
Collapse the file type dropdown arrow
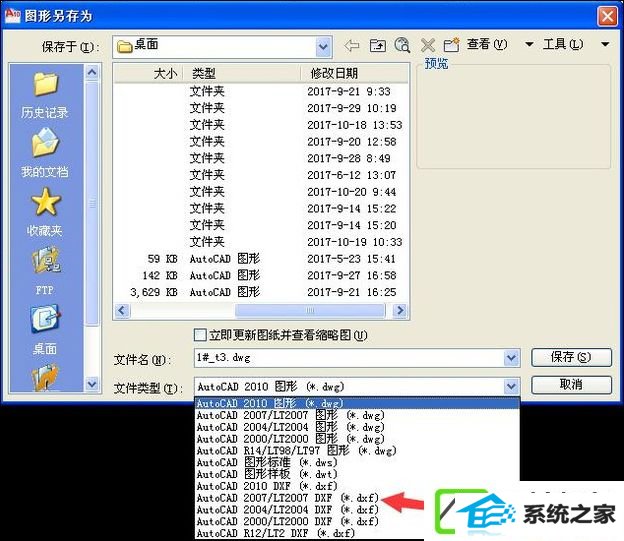[x=511, y=386]
